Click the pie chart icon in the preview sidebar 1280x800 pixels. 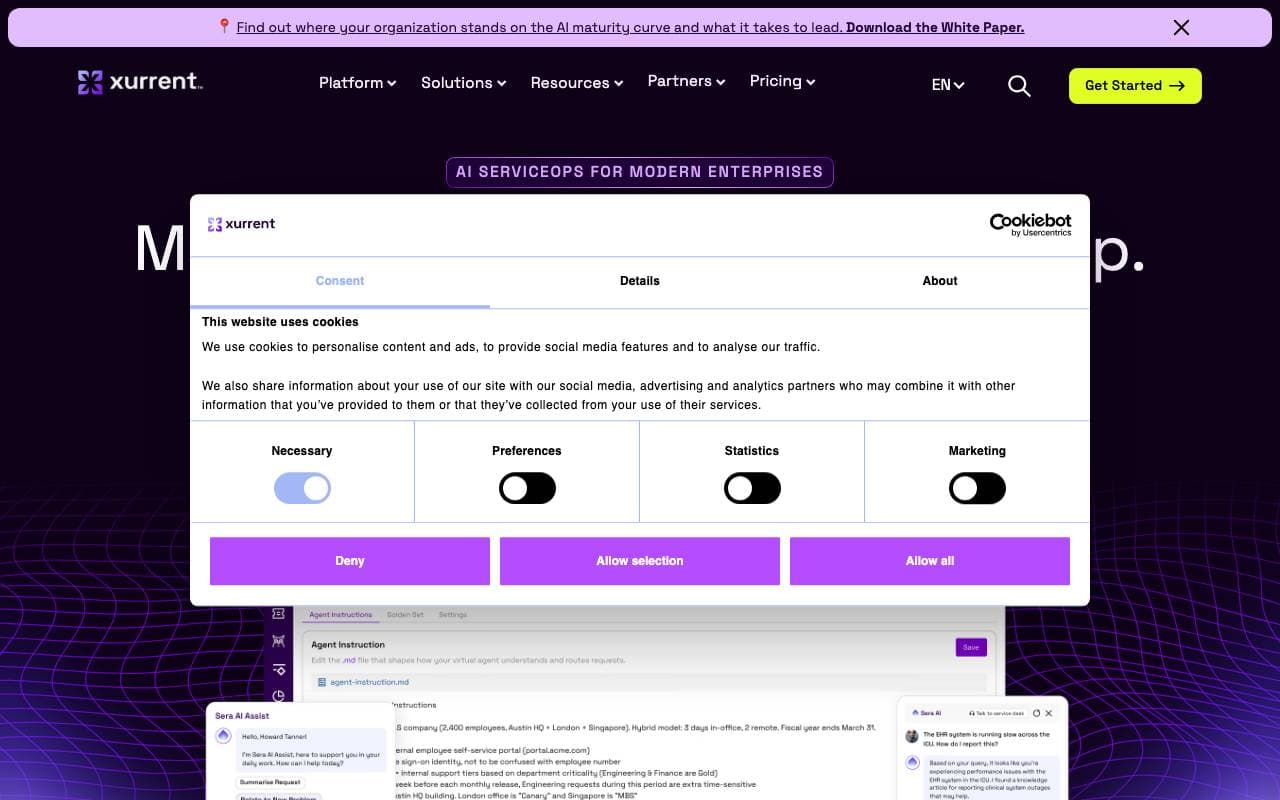(x=278, y=696)
